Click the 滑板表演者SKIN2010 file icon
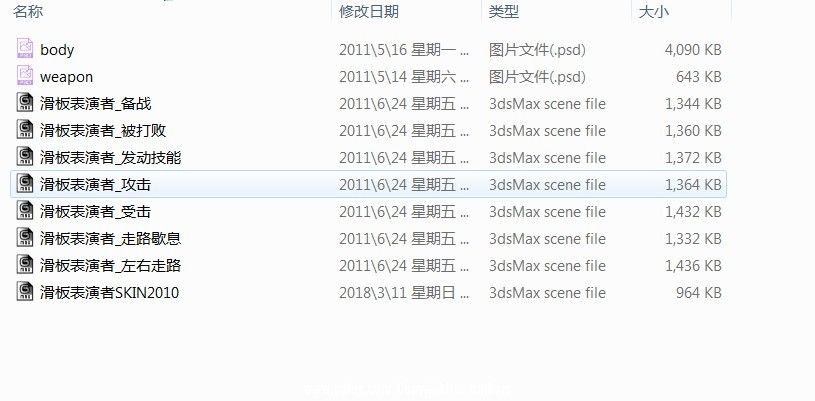The image size is (815, 401). [25, 292]
